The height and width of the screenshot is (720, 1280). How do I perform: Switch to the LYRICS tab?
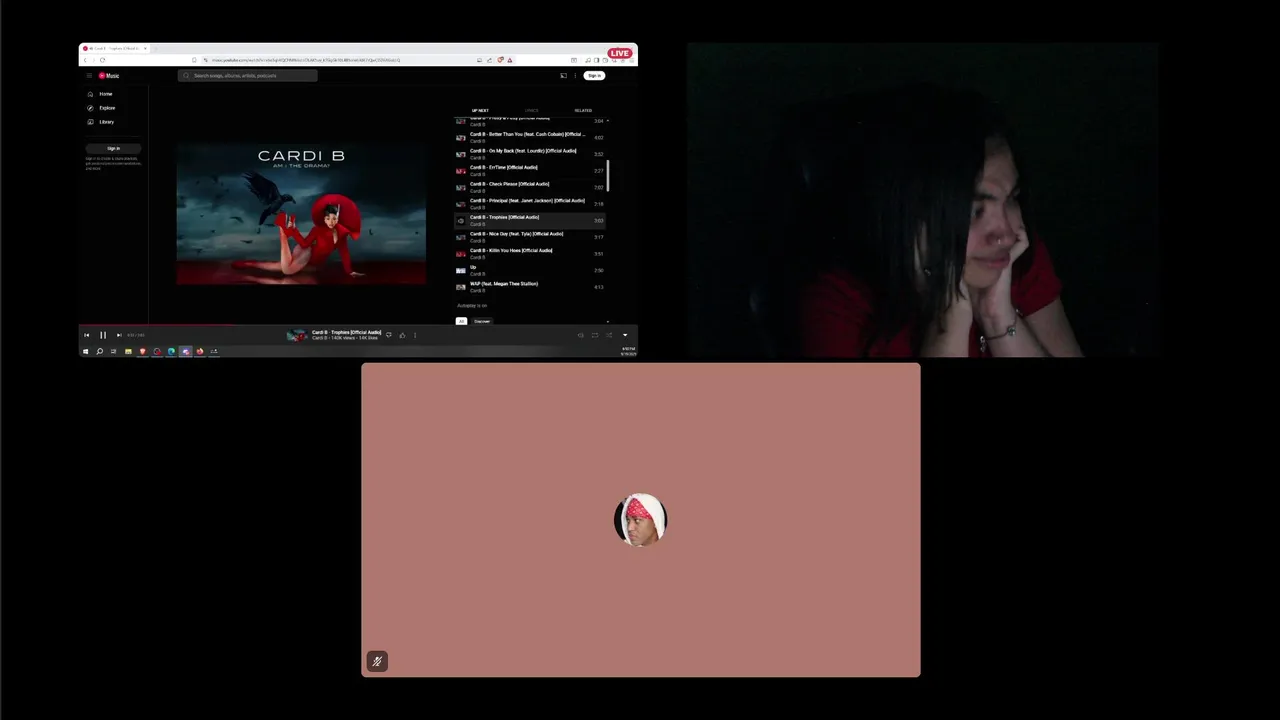point(531,111)
